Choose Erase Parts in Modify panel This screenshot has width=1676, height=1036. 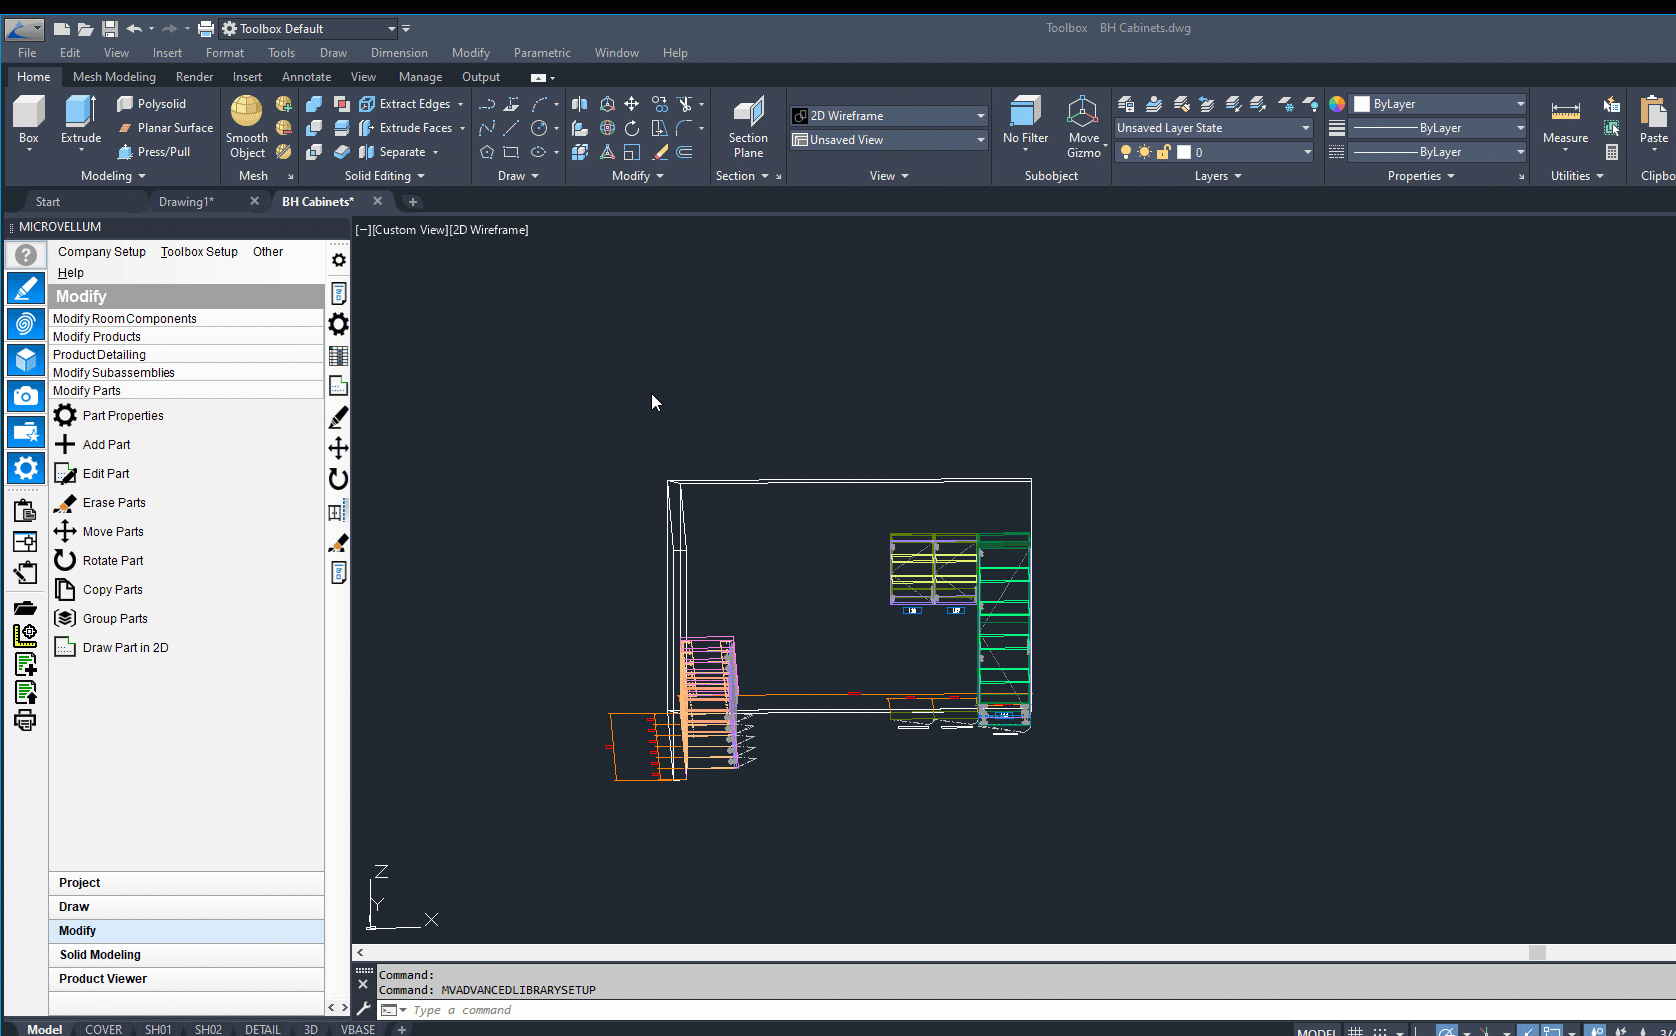click(114, 503)
